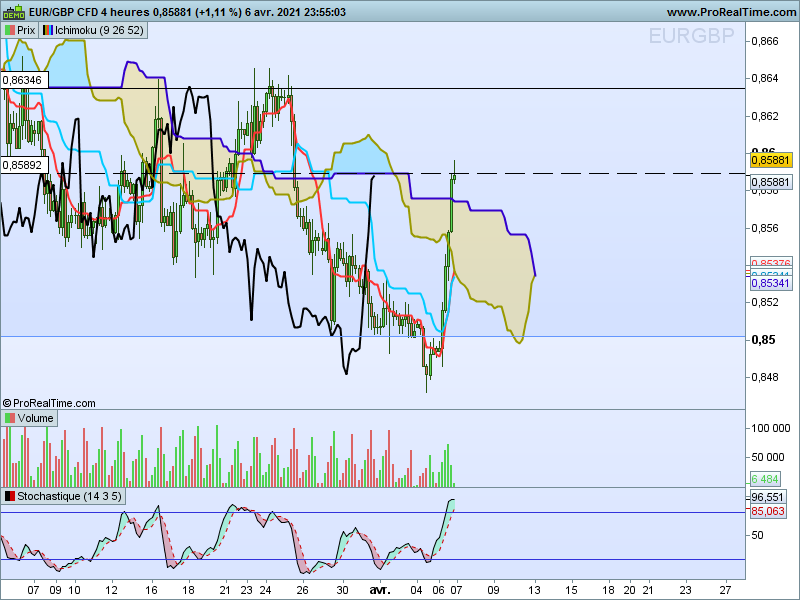Viewport: 800px width, 600px height.
Task: Click the Ichimoku indicator color icon
Action: 48,30
